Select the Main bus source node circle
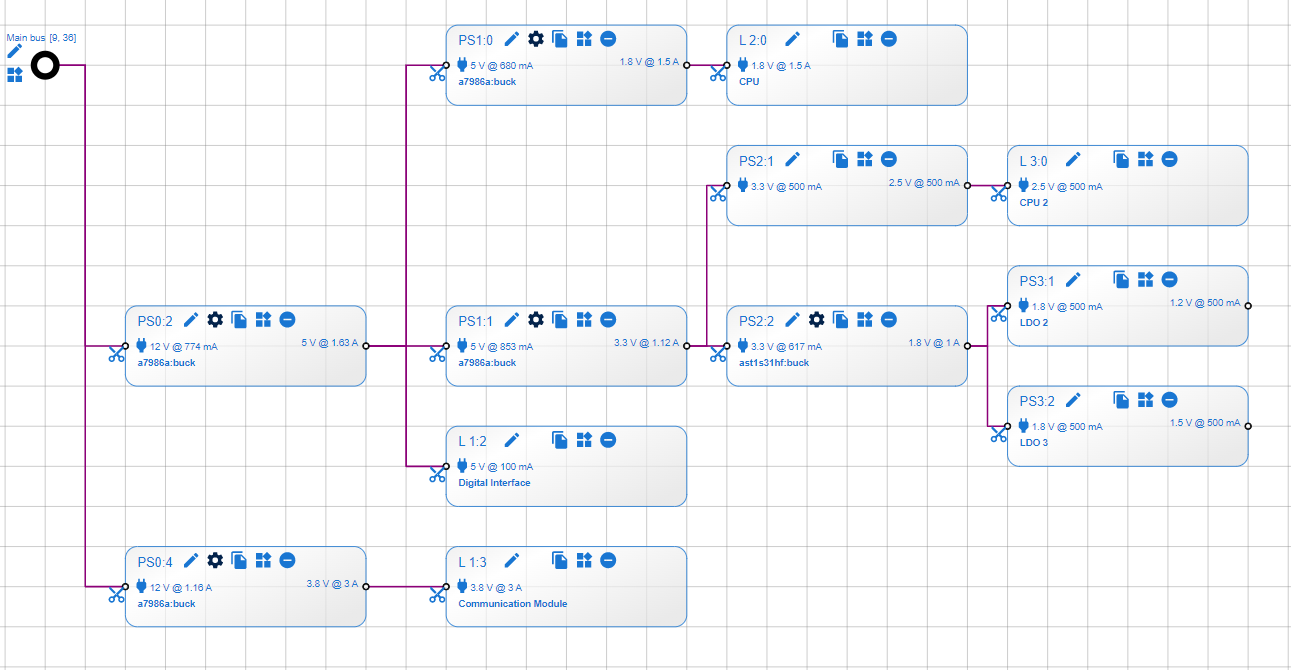Screen dimensions: 1291x670 (45, 66)
